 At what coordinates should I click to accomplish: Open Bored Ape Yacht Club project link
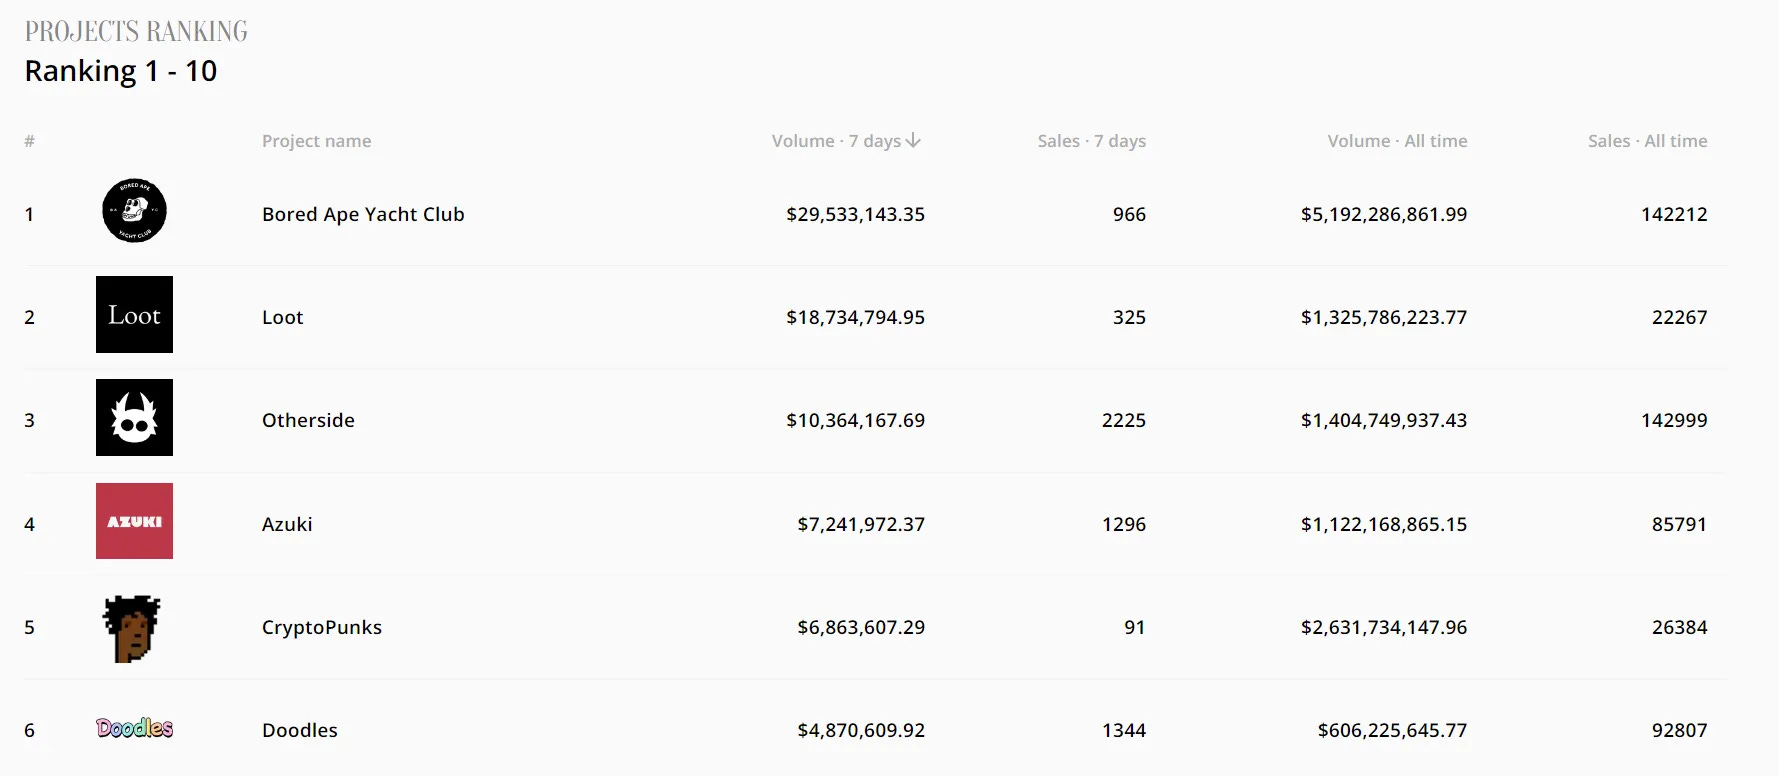[x=363, y=214]
